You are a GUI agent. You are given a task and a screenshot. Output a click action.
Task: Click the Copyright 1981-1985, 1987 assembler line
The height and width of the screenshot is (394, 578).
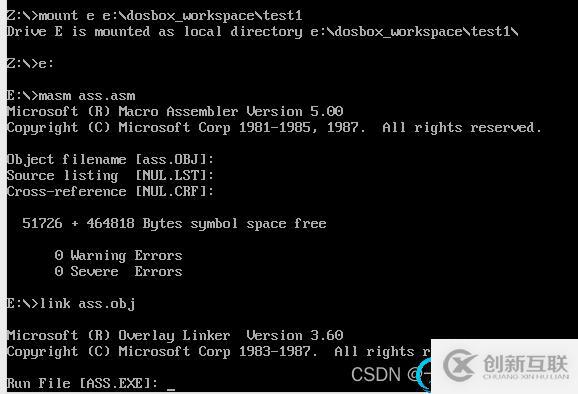tap(274, 128)
